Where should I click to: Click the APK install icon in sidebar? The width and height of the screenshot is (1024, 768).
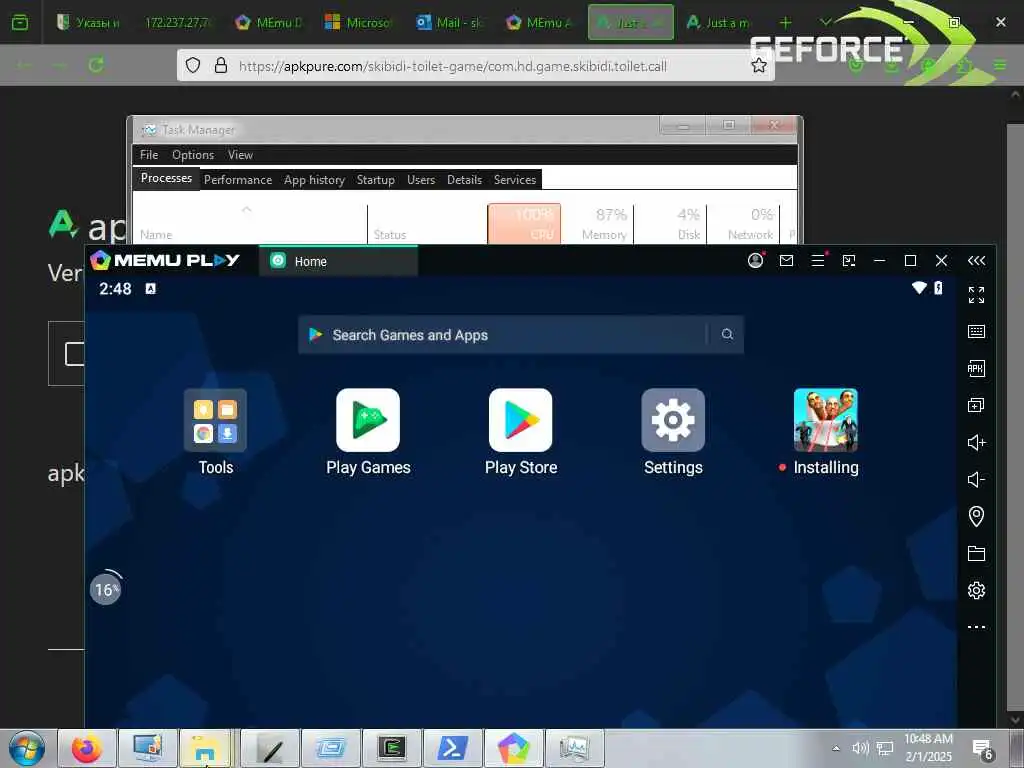click(x=976, y=368)
